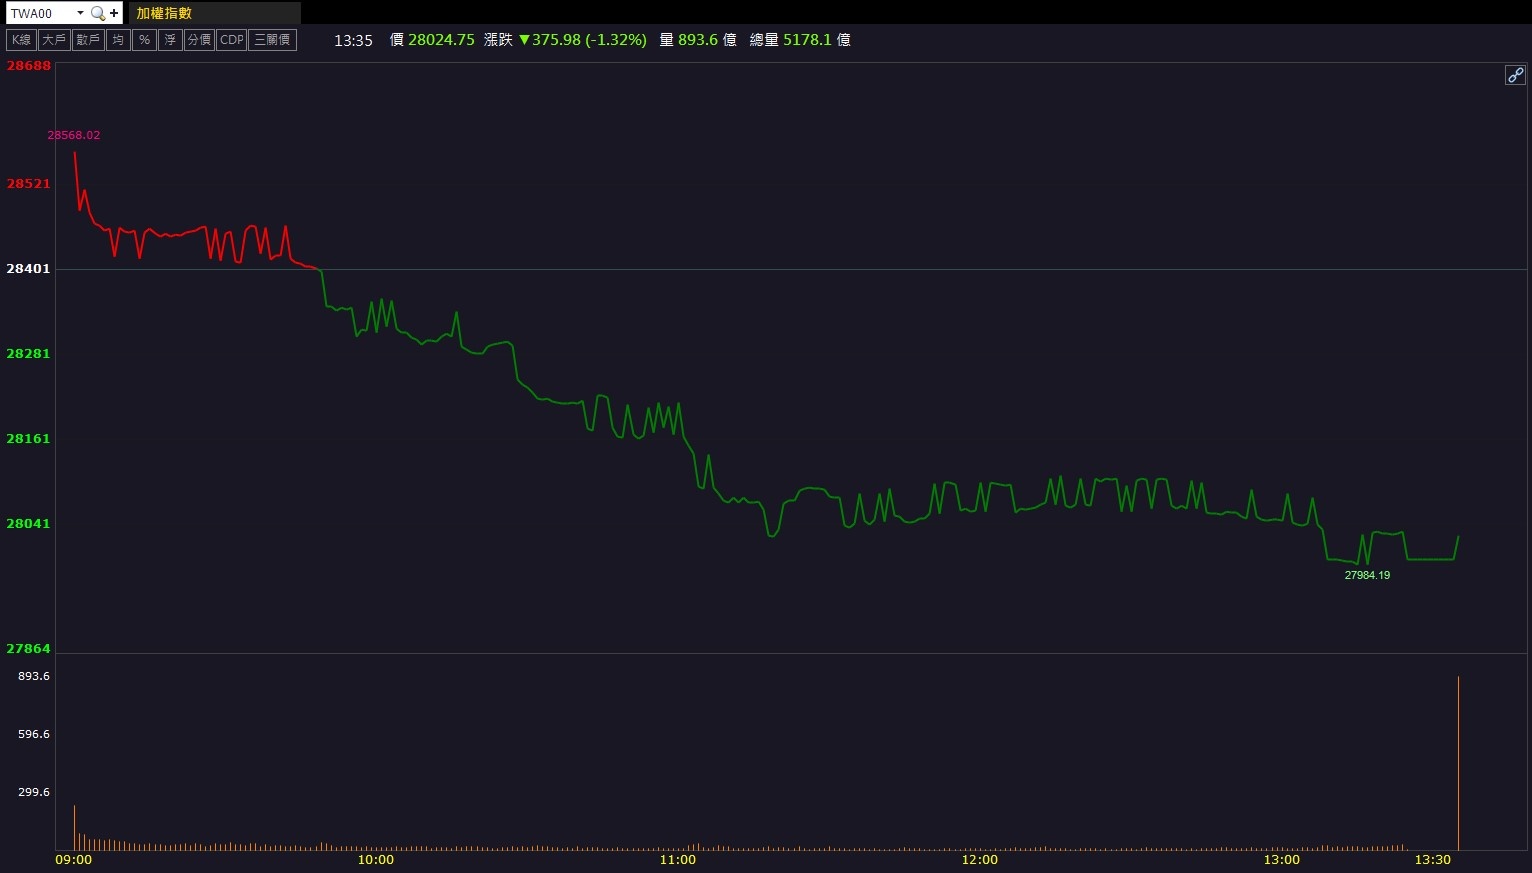Enable the 三關價 levels button

click(x=272, y=40)
